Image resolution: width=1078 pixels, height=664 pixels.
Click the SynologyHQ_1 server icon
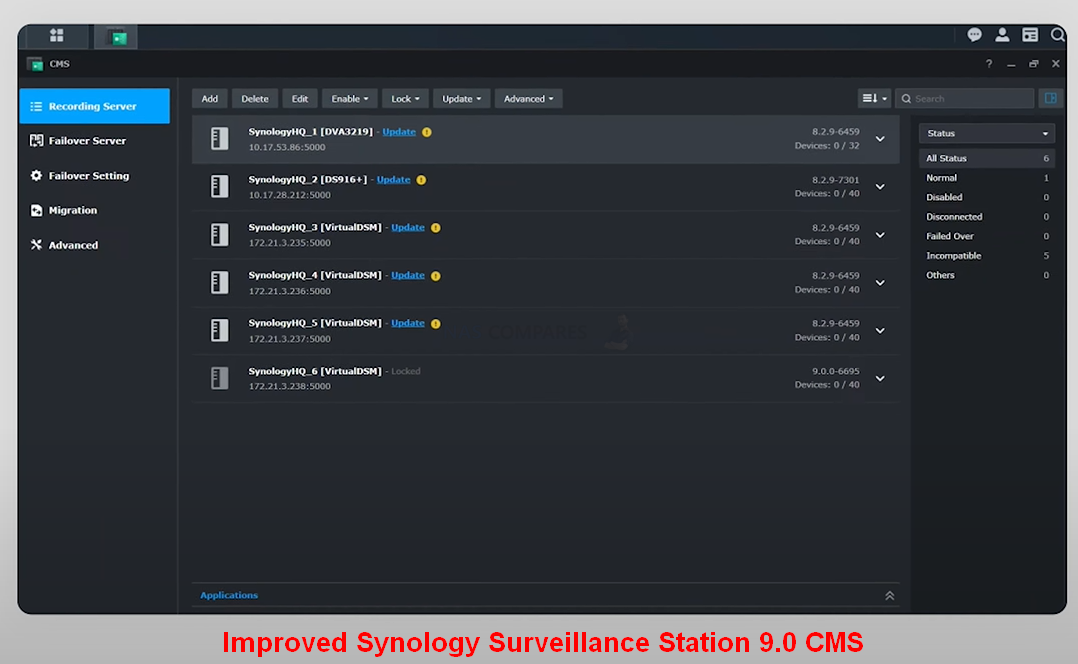click(x=219, y=139)
